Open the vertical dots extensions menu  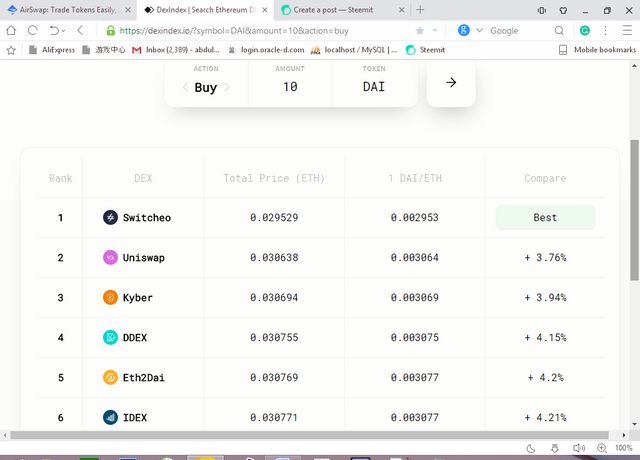click(x=605, y=30)
